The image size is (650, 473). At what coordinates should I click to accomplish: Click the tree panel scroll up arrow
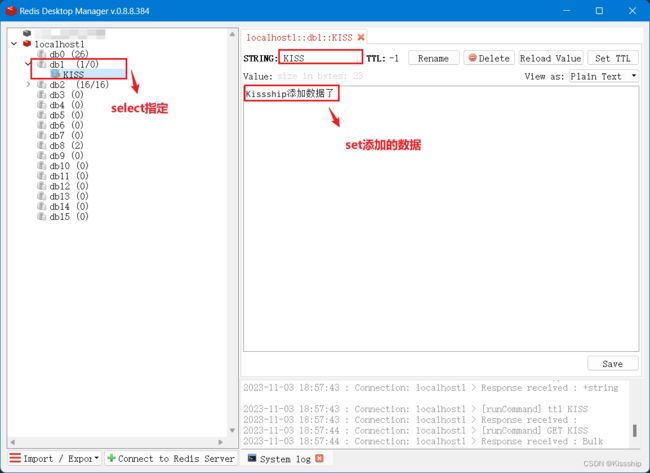[x=232, y=34]
